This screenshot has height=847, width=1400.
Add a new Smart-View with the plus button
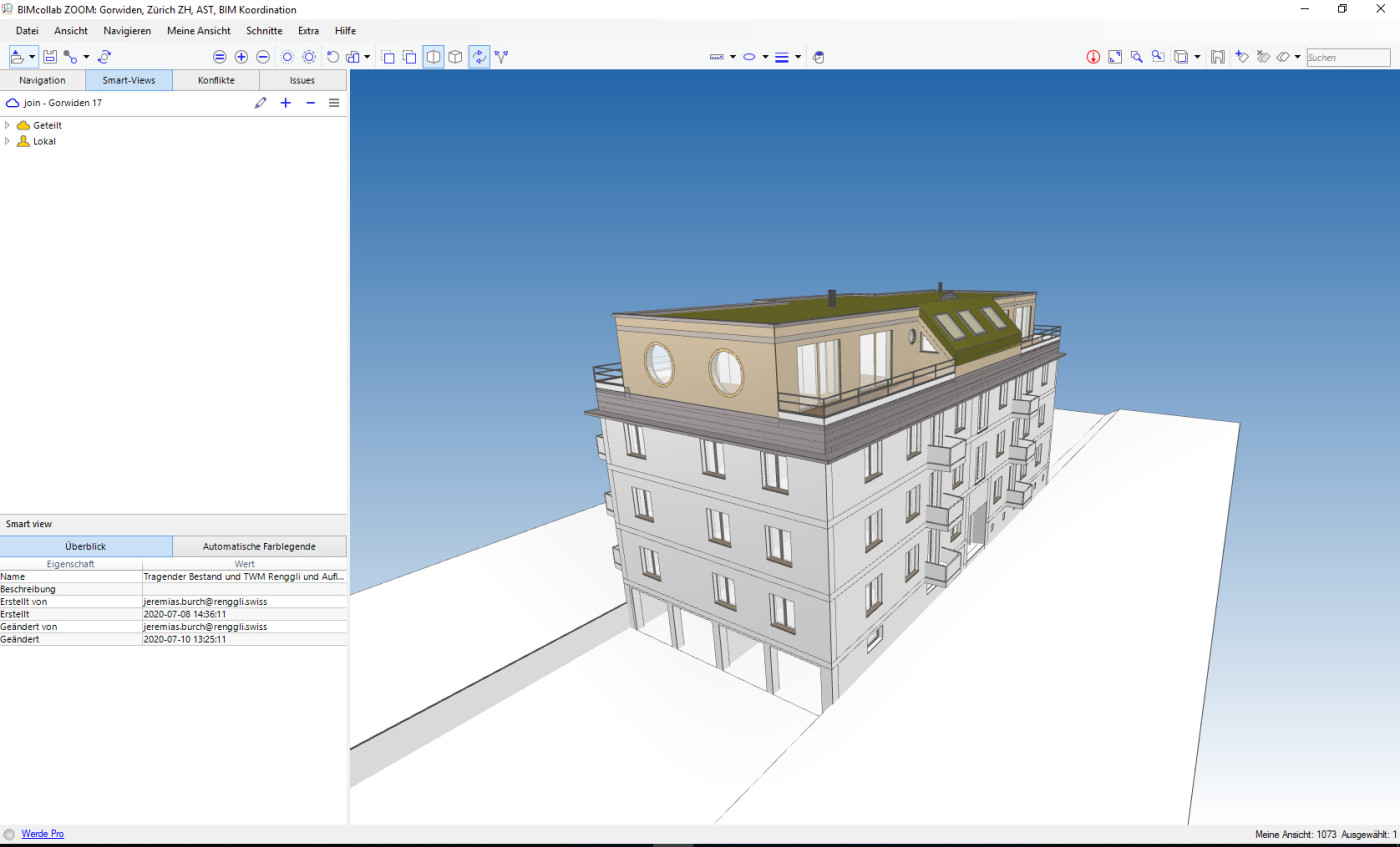coord(285,103)
